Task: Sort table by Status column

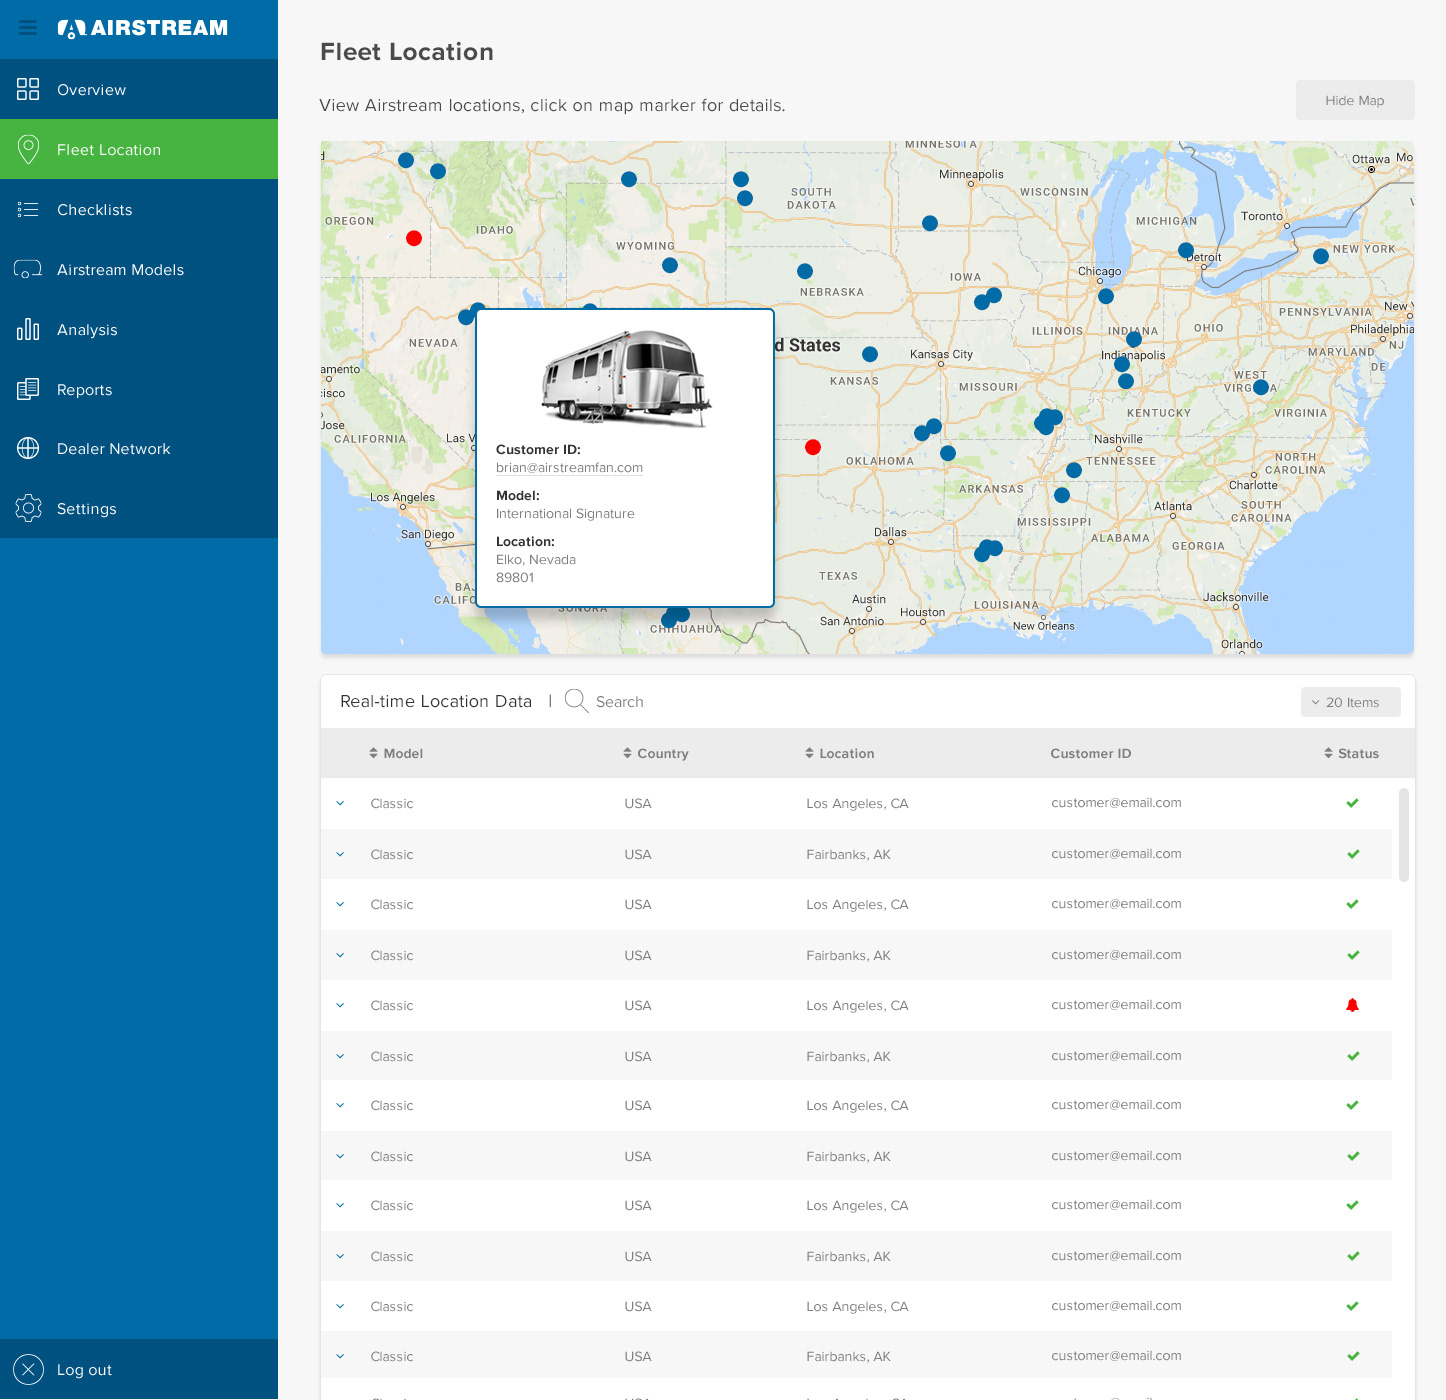Action: click(x=1351, y=753)
